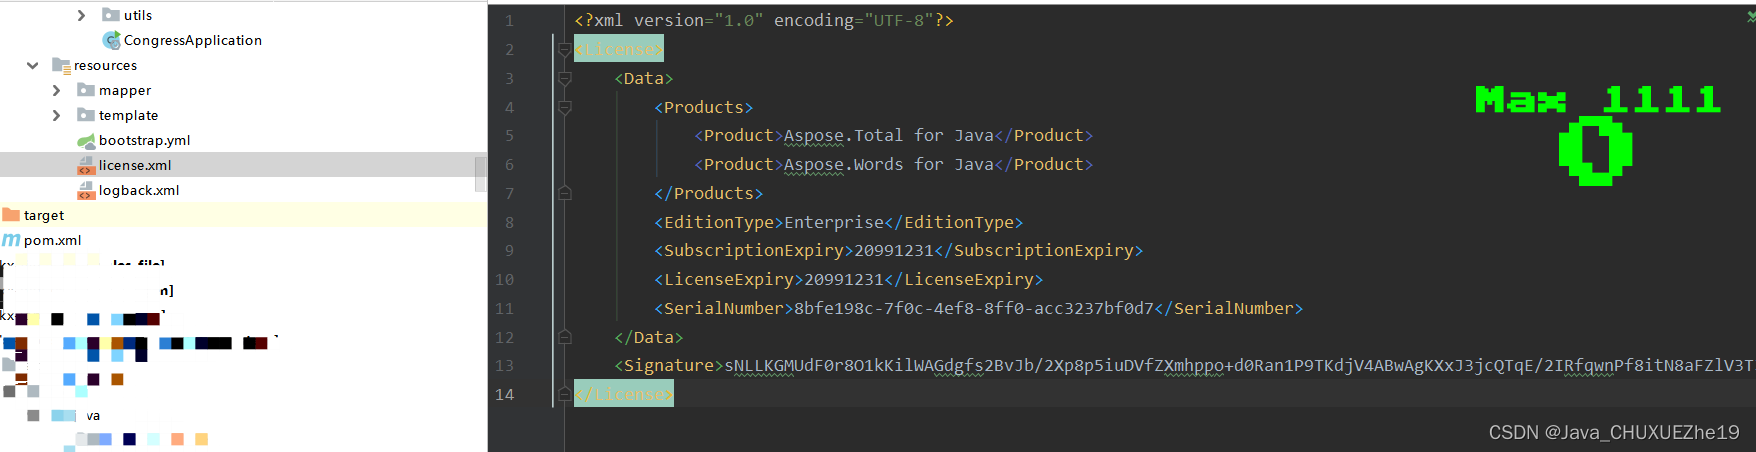
Task: Collapse the resources folder
Action: click(32, 65)
